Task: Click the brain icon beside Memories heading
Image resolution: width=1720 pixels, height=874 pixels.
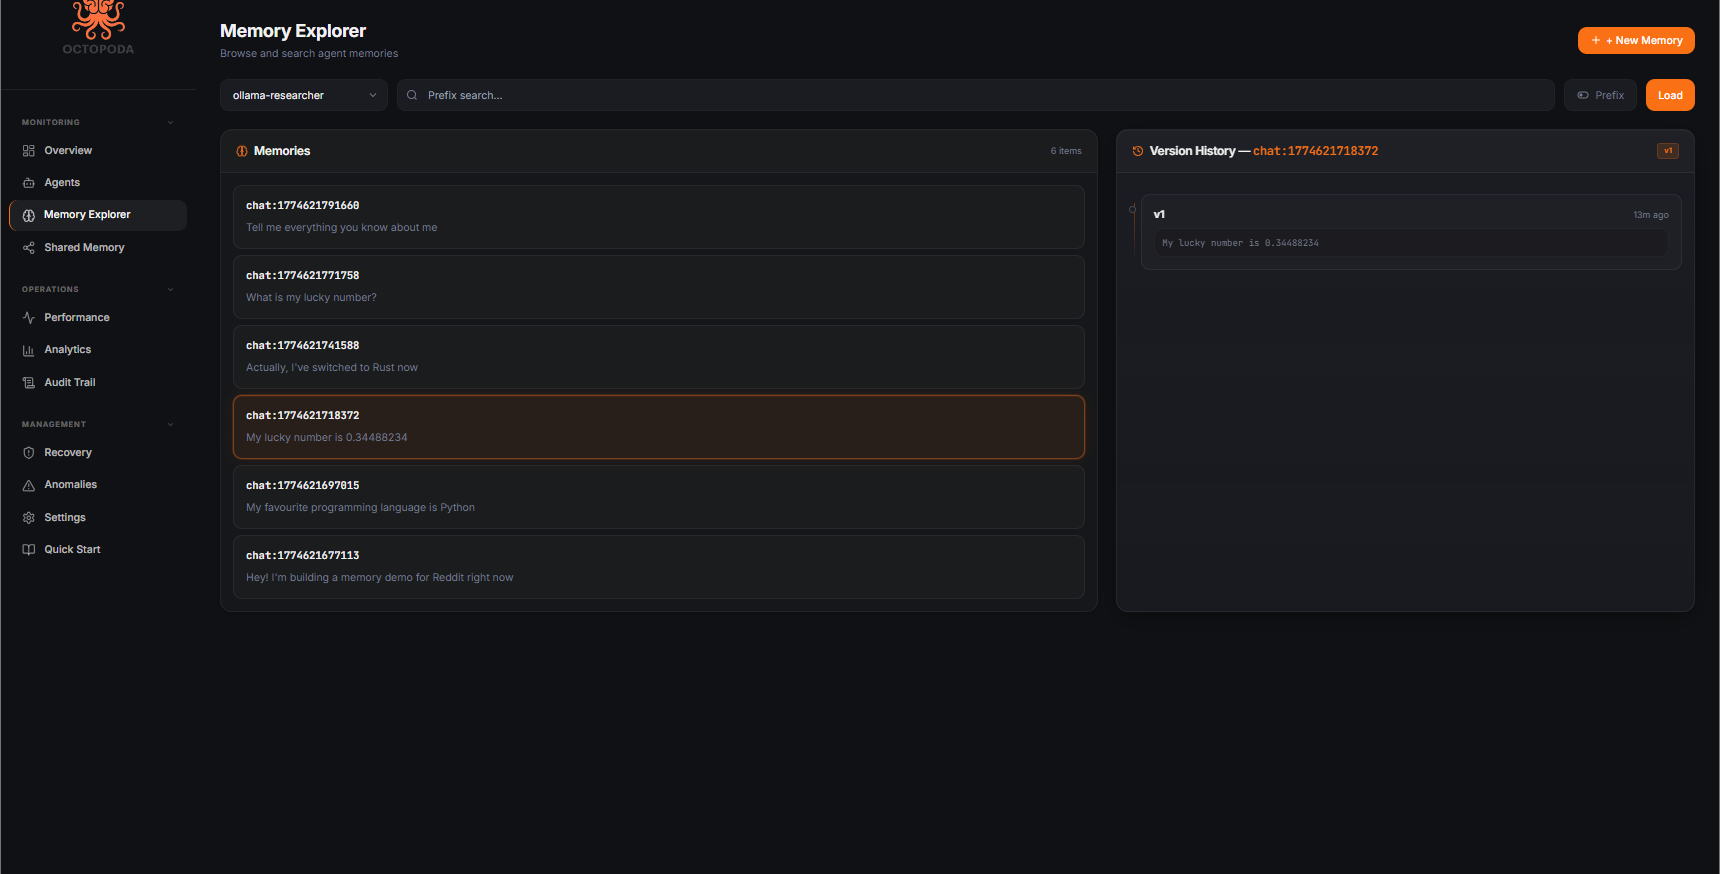Action: pos(242,151)
